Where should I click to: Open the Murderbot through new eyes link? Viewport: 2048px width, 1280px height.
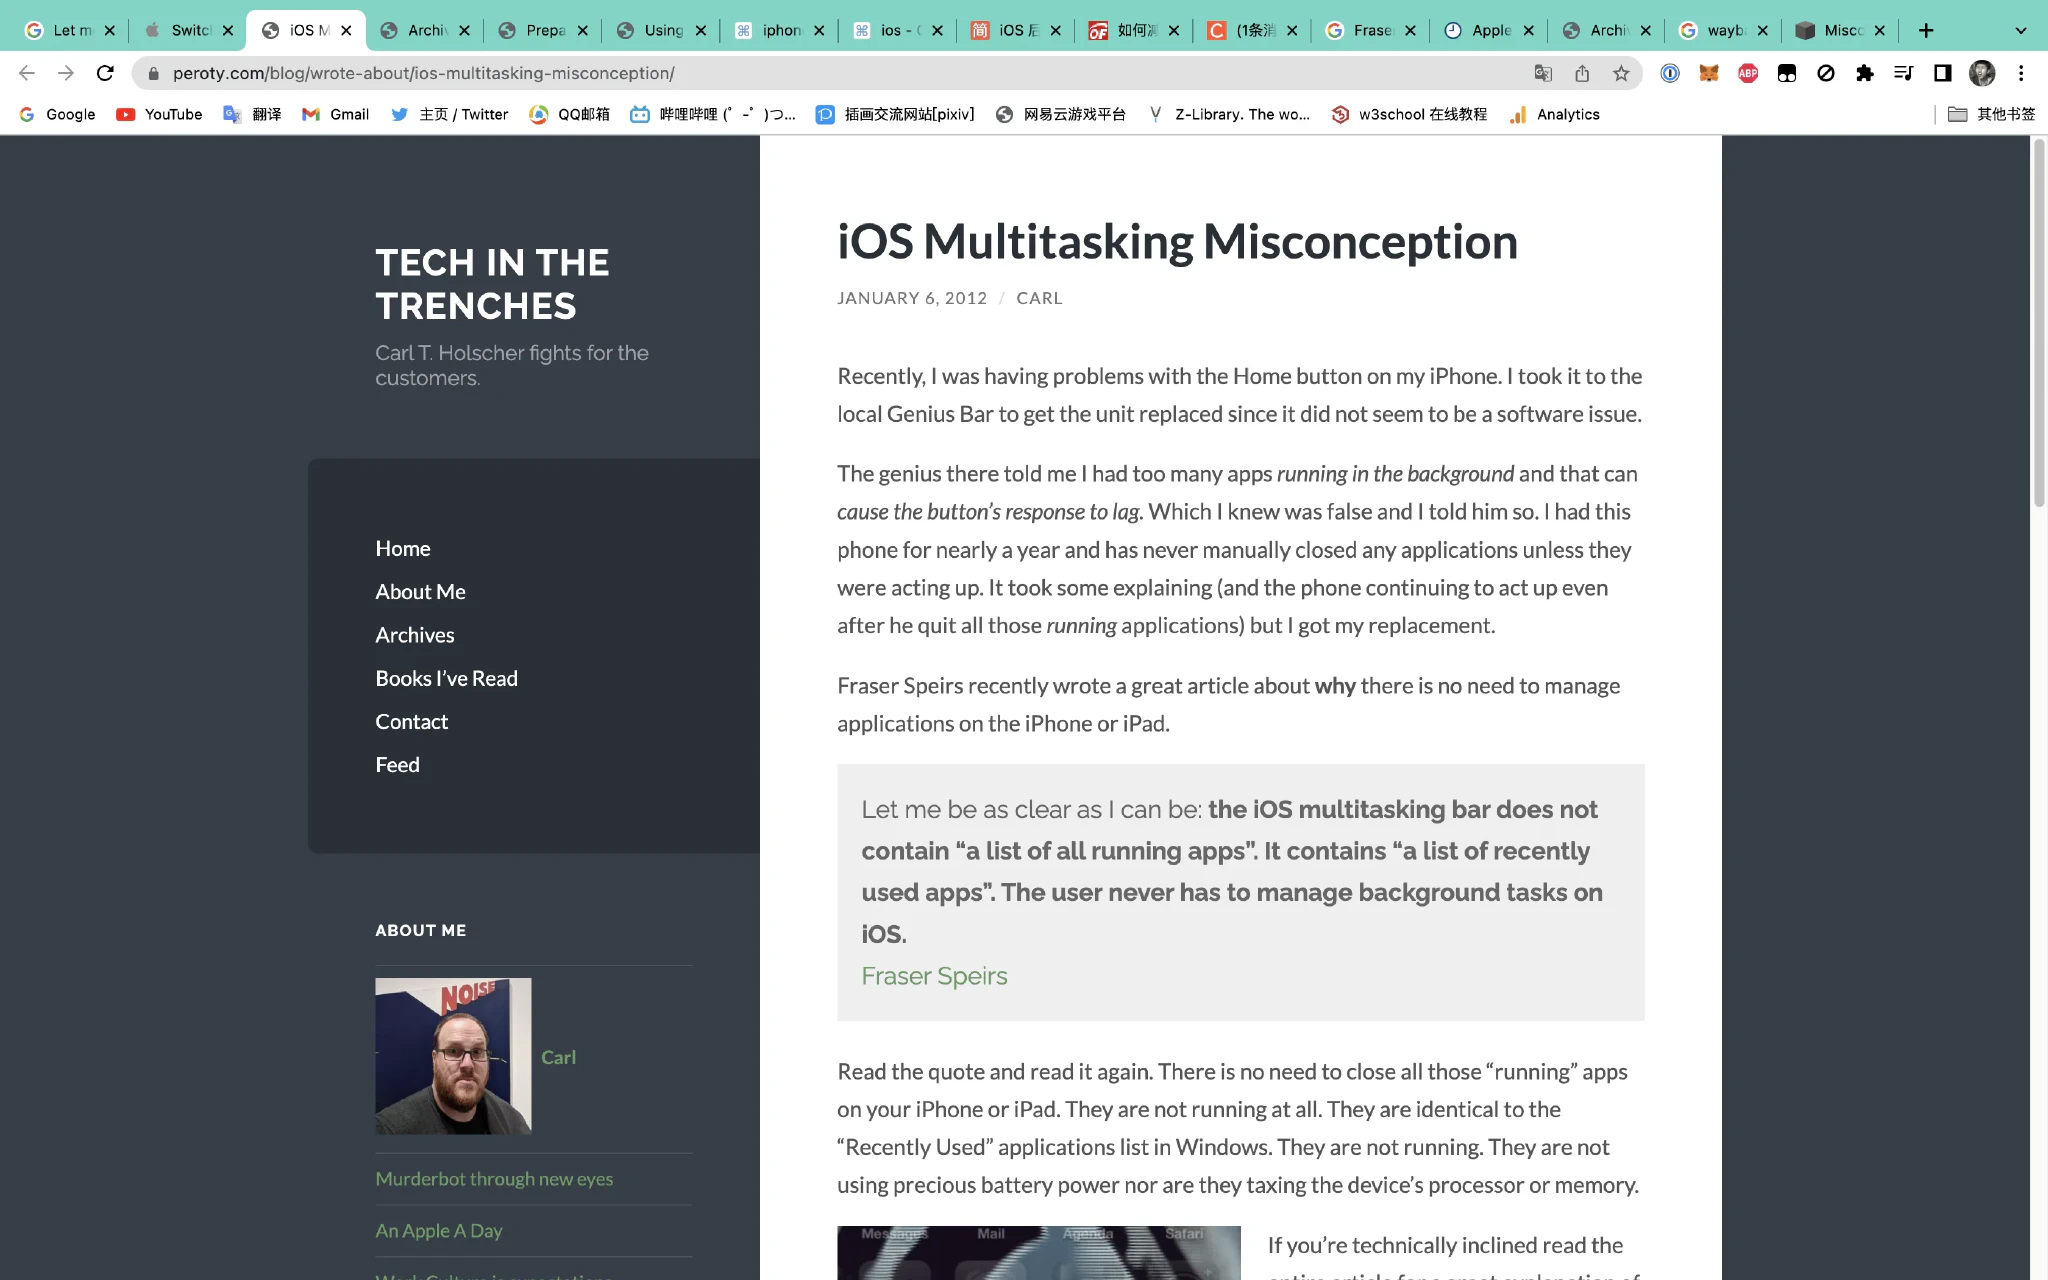(494, 1179)
